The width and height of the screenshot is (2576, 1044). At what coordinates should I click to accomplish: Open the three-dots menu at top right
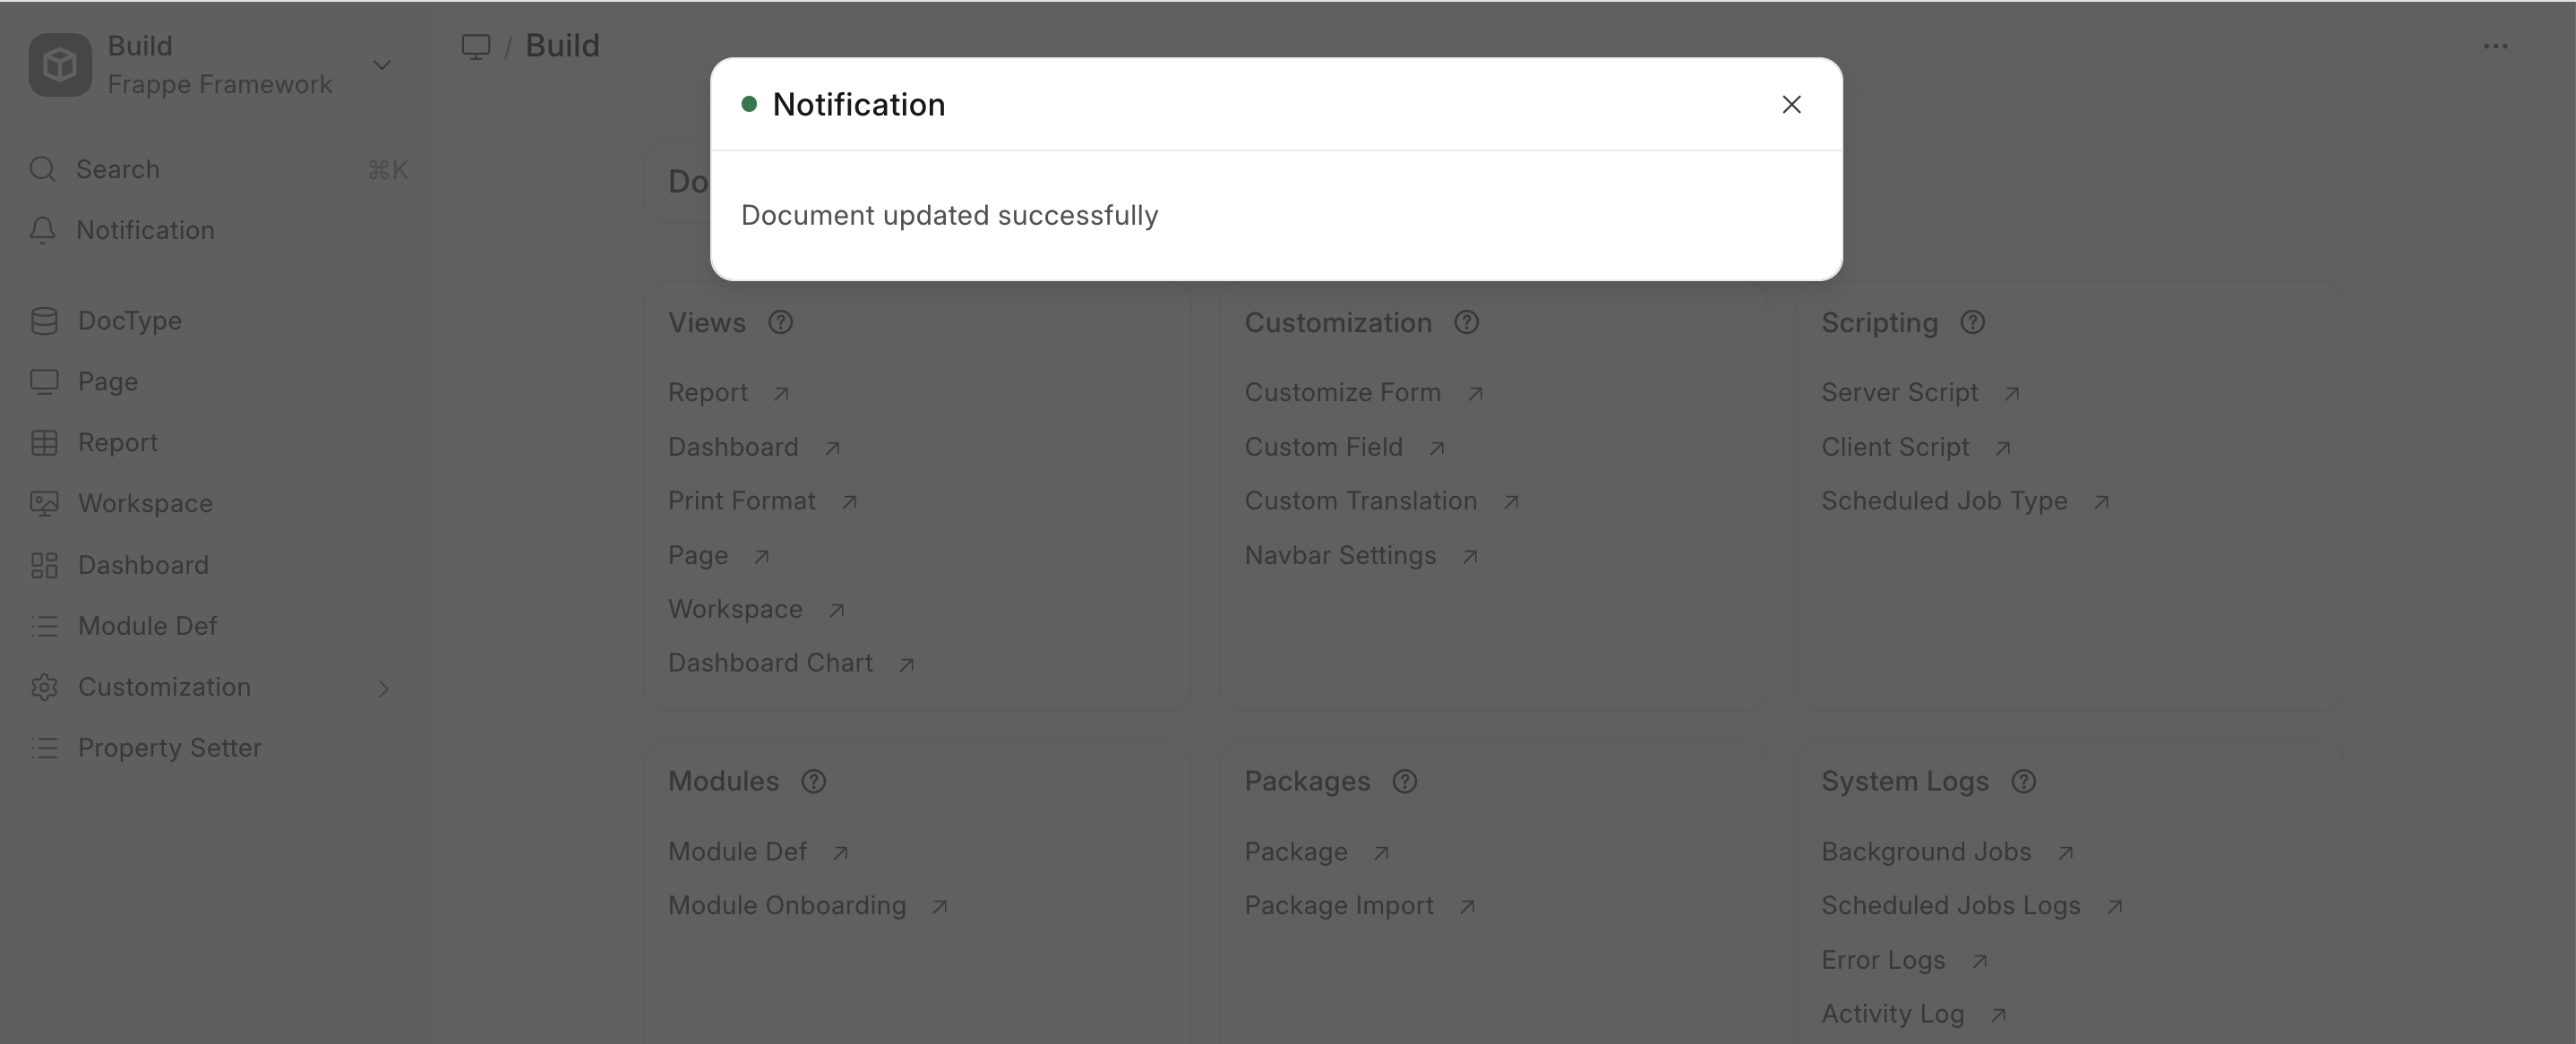click(2495, 46)
